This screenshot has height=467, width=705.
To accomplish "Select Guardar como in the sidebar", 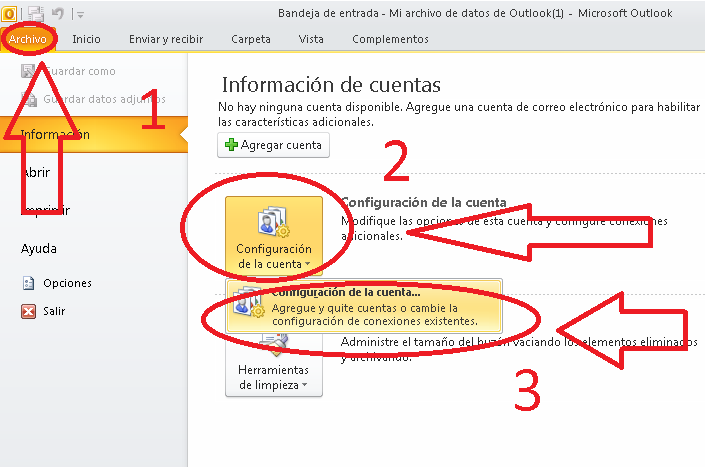I will click(78, 72).
